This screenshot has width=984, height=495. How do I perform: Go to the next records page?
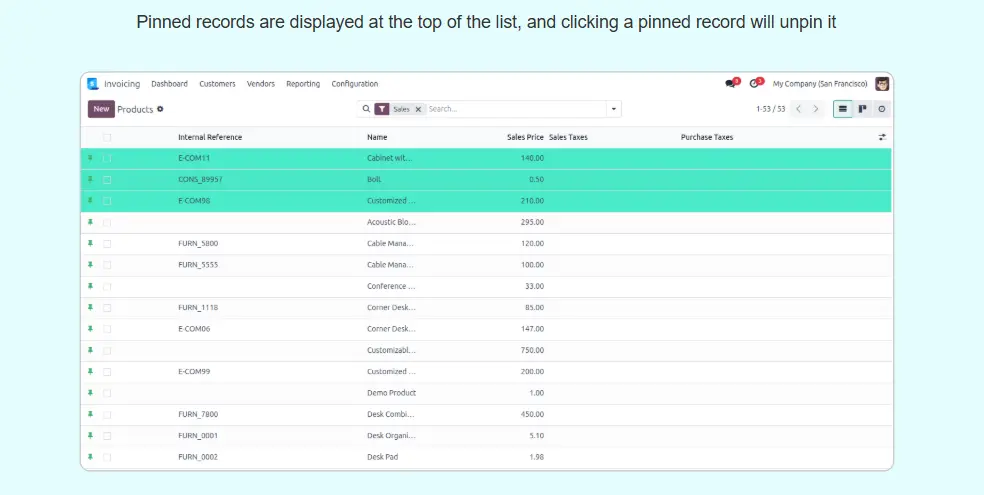[x=816, y=109]
